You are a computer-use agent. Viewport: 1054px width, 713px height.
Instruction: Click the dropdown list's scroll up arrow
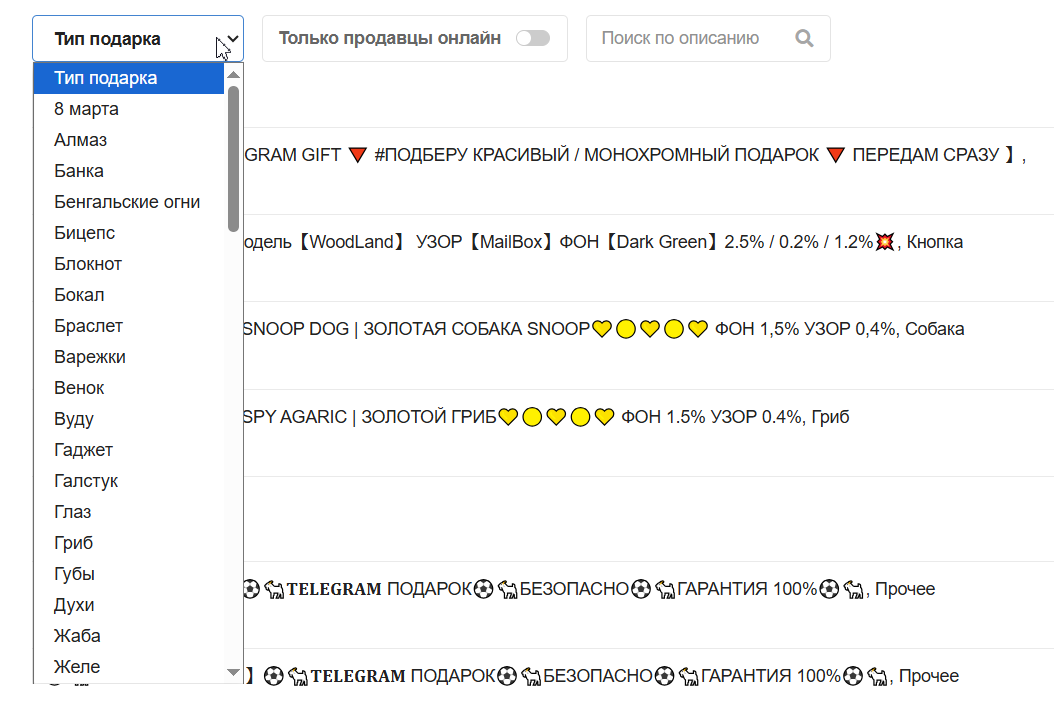(x=233, y=74)
